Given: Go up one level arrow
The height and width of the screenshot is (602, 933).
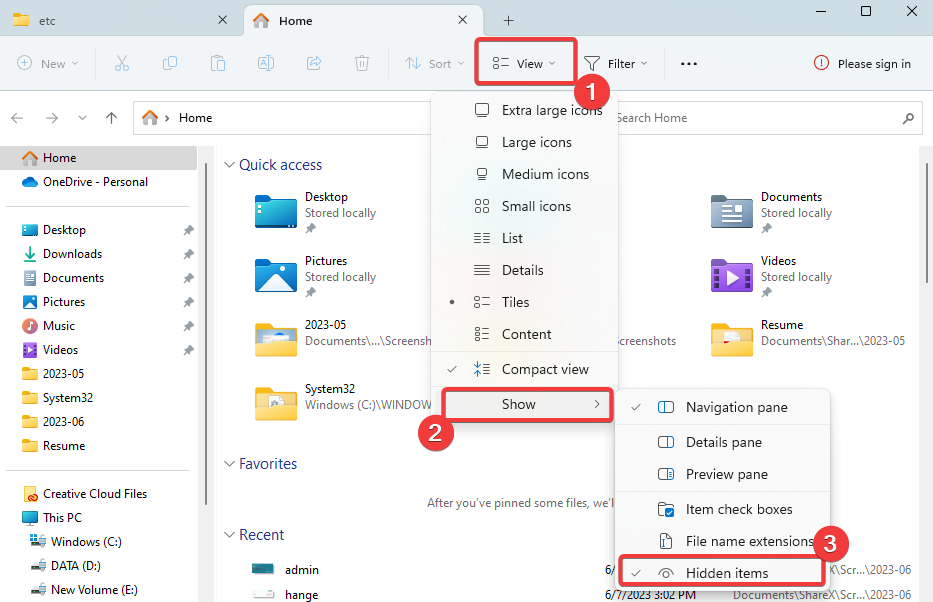Looking at the screenshot, I should [x=111, y=118].
